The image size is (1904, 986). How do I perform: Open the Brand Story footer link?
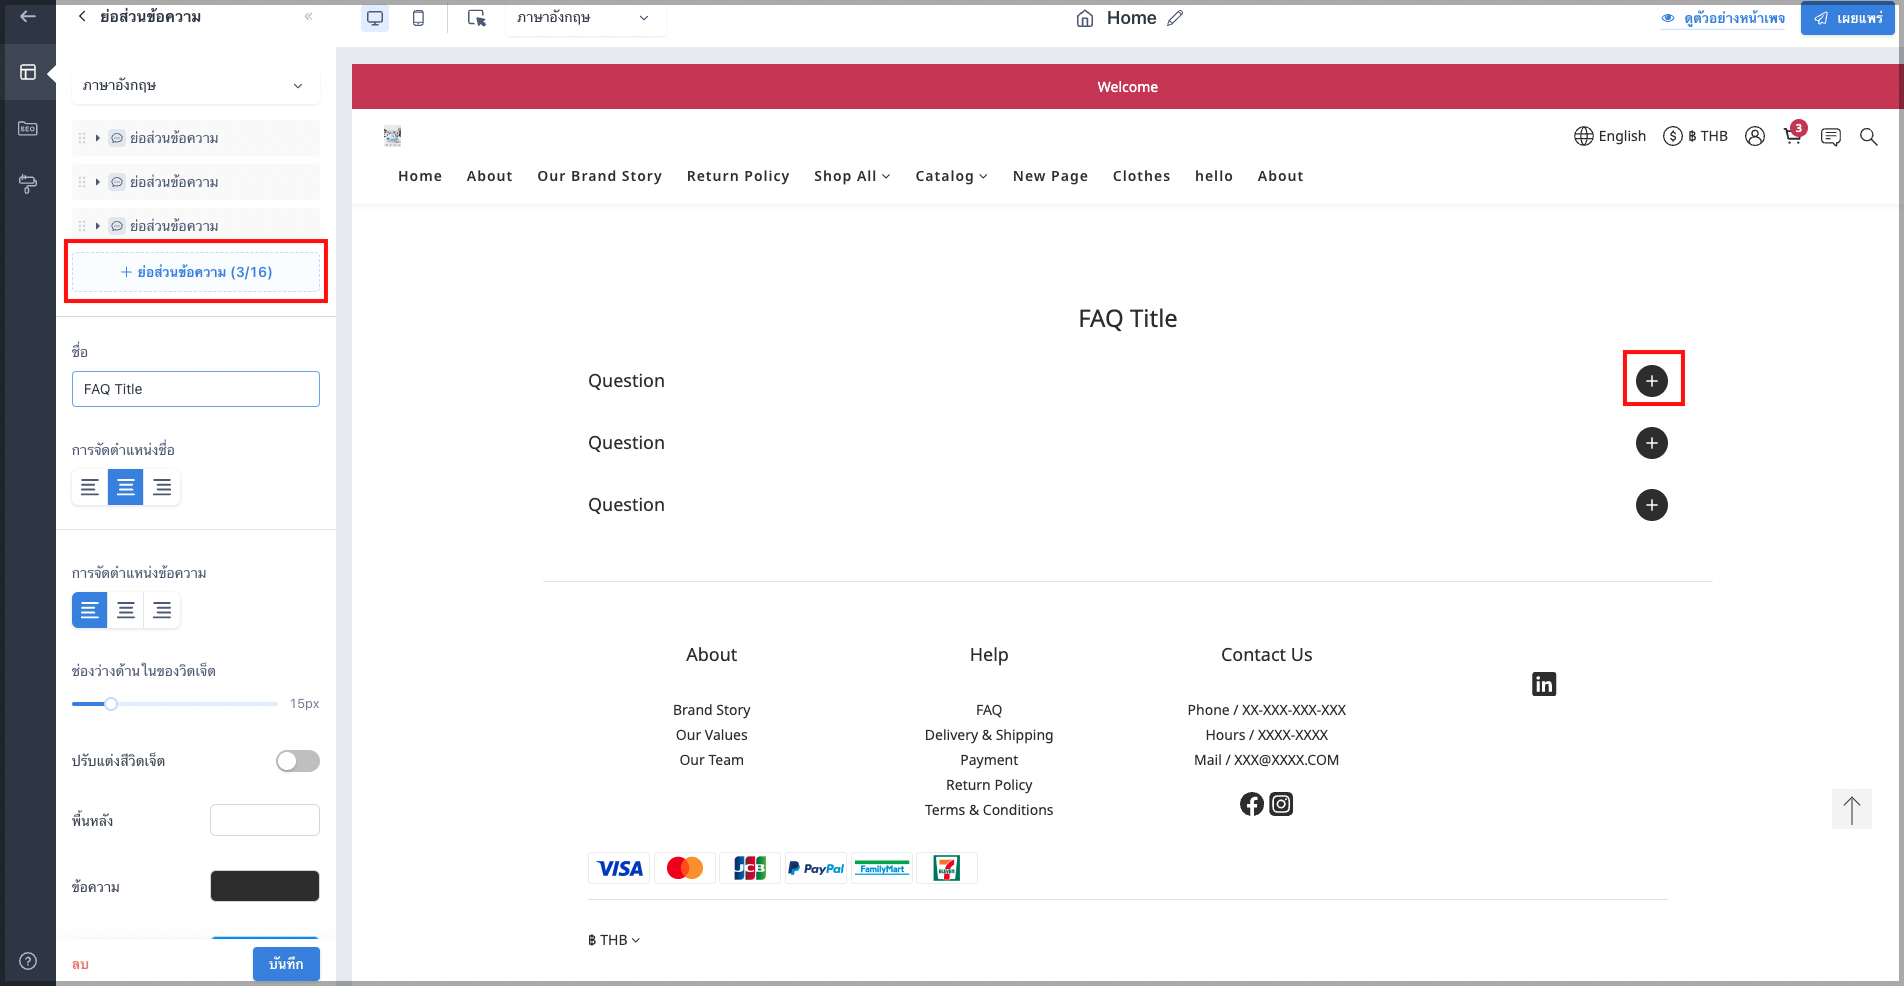[712, 710]
